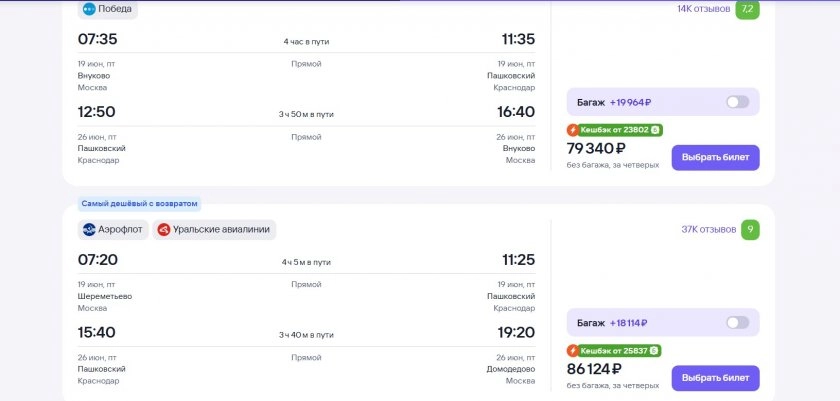Enable baggage toggle for +19 964 ₽

737,102
